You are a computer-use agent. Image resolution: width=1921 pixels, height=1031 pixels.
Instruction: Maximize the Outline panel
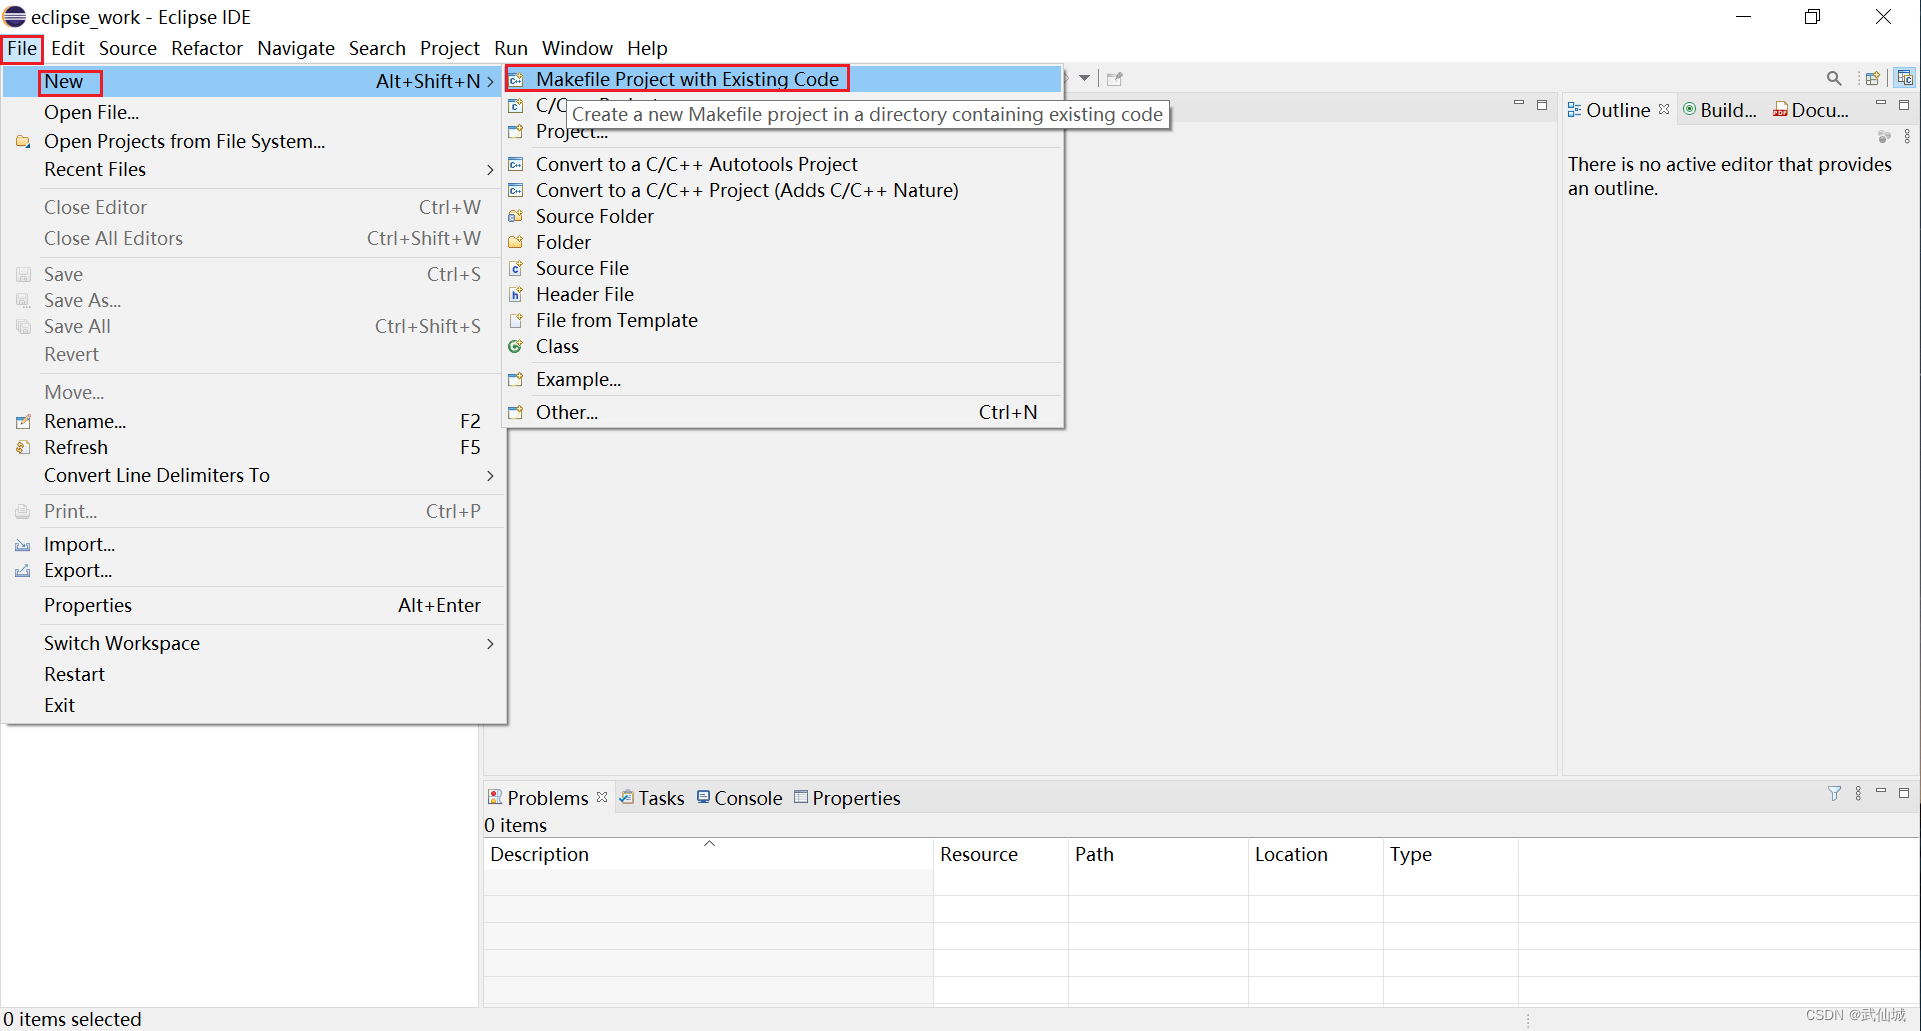tap(1904, 104)
